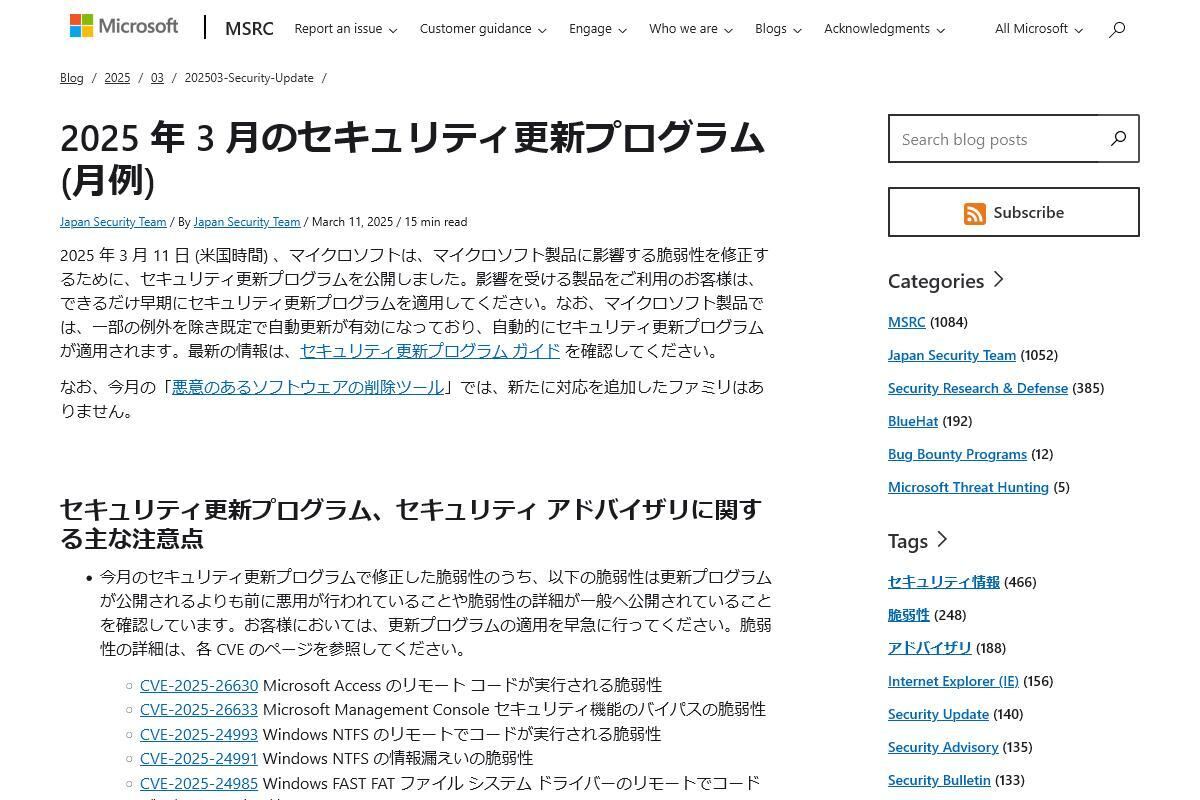The width and height of the screenshot is (1200, 800).
Task: Open search using the top navigation magnifying glass
Action: [x=1117, y=29]
